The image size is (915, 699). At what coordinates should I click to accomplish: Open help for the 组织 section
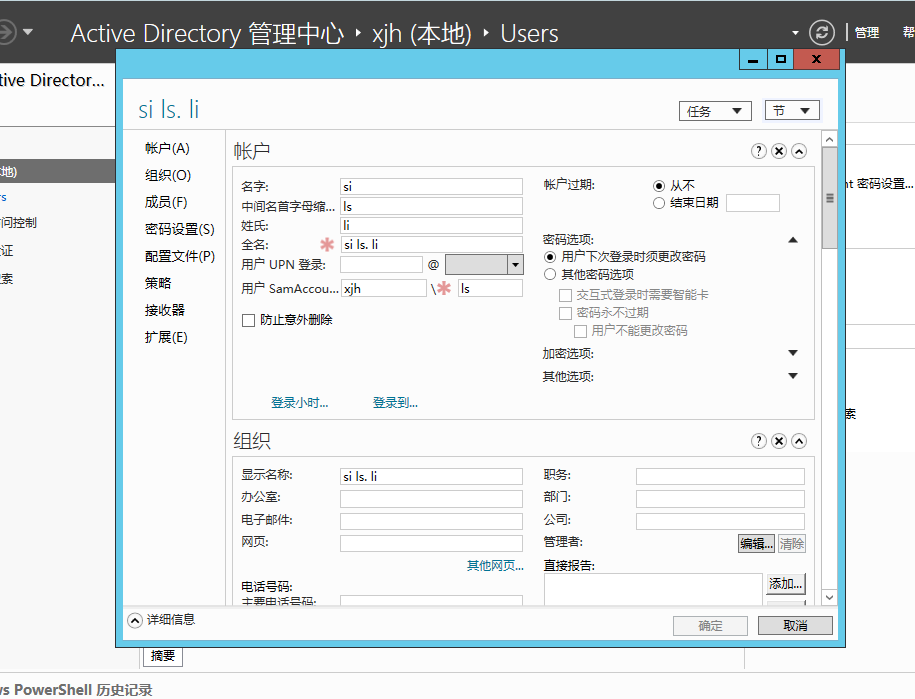click(x=758, y=441)
